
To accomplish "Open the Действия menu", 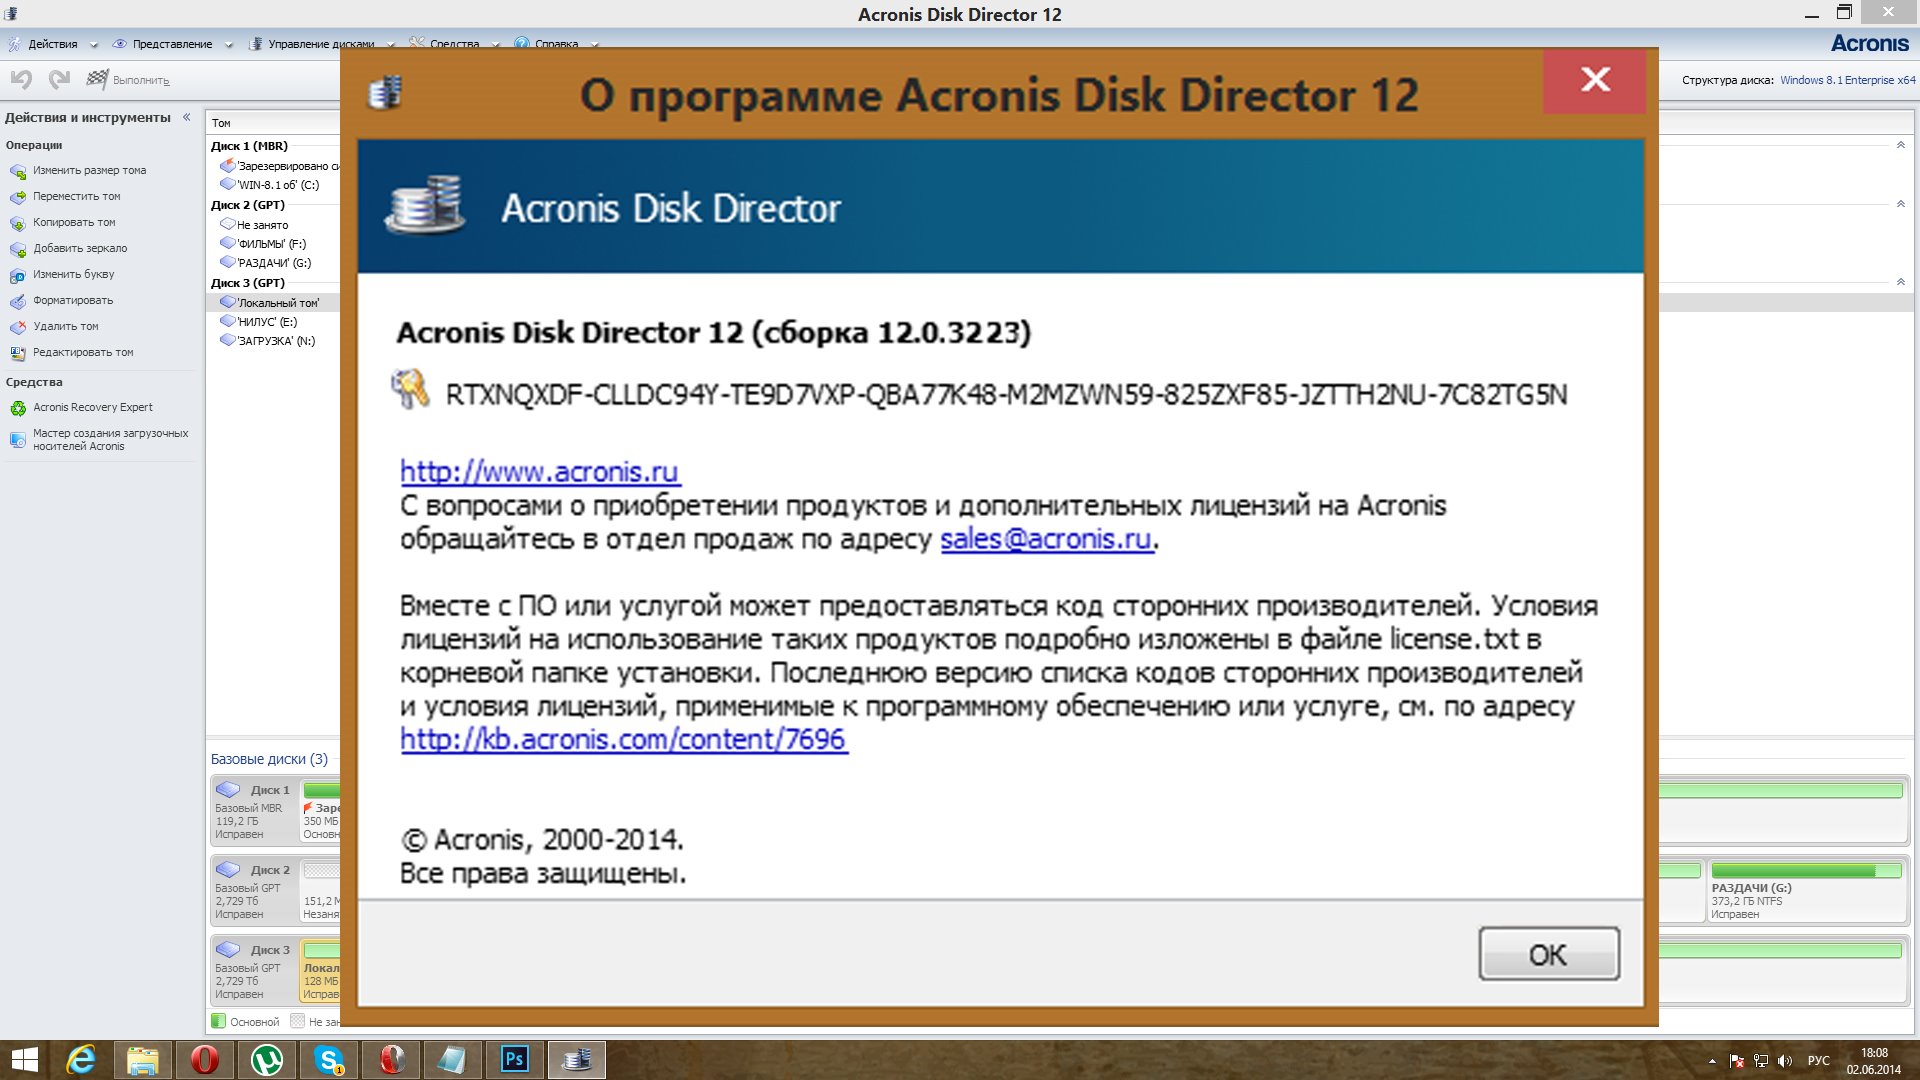I will point(53,44).
